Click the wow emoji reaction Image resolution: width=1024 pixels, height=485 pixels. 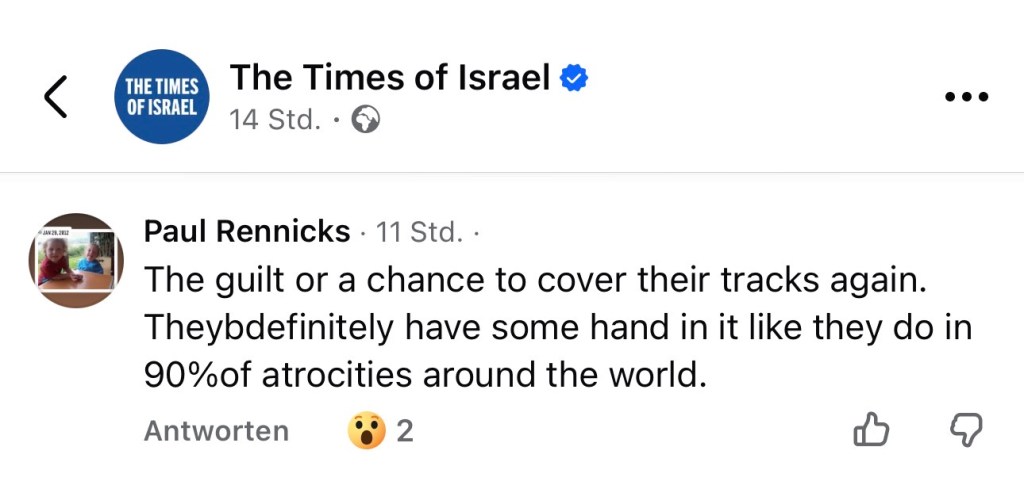tap(366, 431)
